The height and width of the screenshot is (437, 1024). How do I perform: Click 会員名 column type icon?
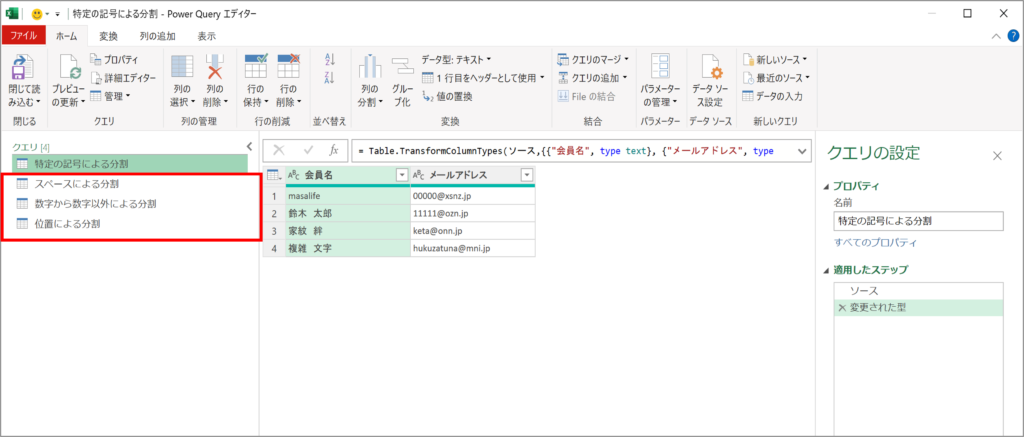coord(294,175)
